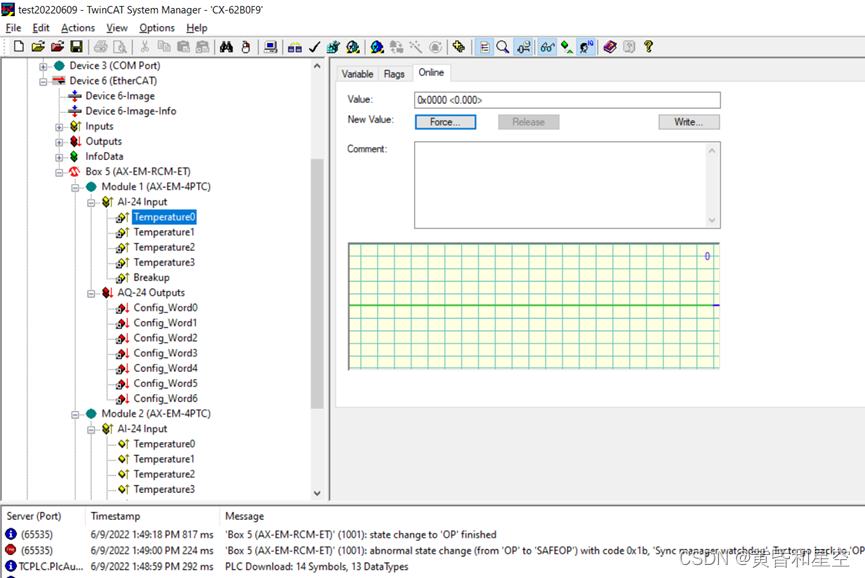Expand the Outputs tree node
This screenshot has height=578, width=865.
coord(59,142)
